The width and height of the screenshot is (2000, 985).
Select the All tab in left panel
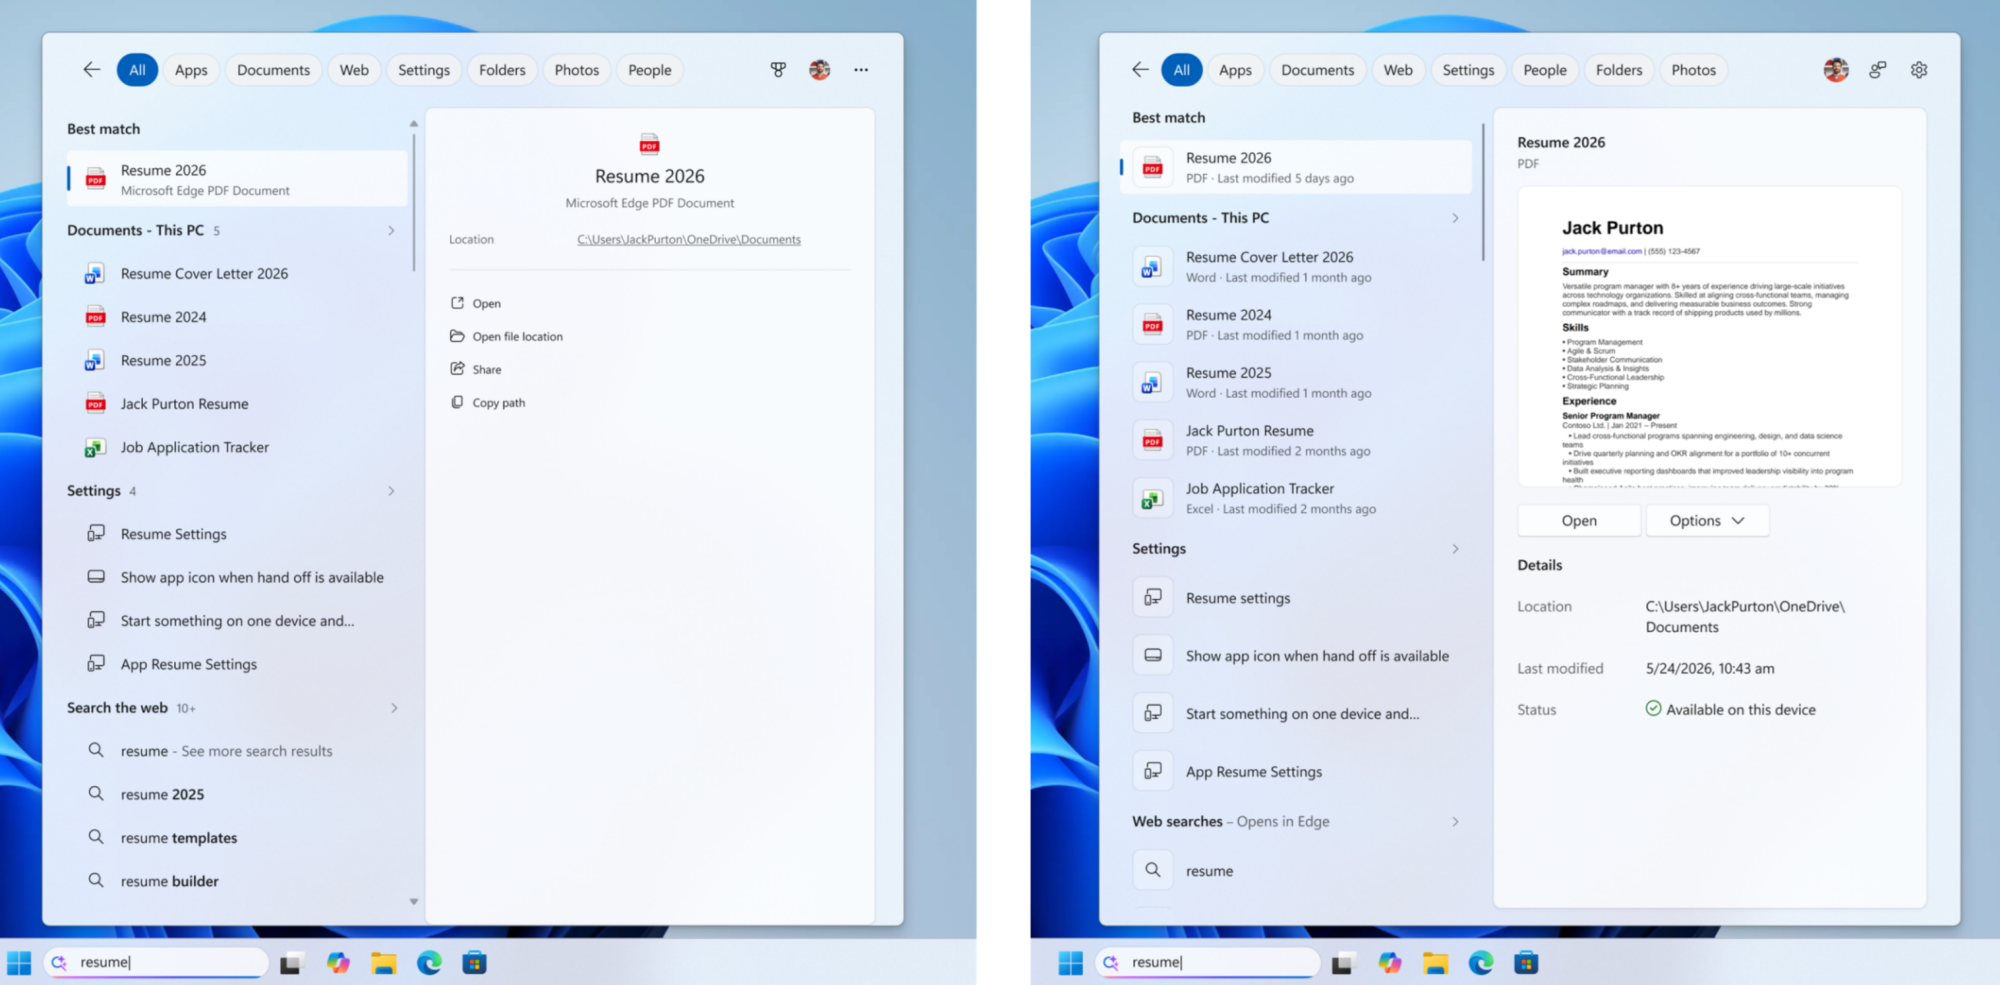point(137,70)
